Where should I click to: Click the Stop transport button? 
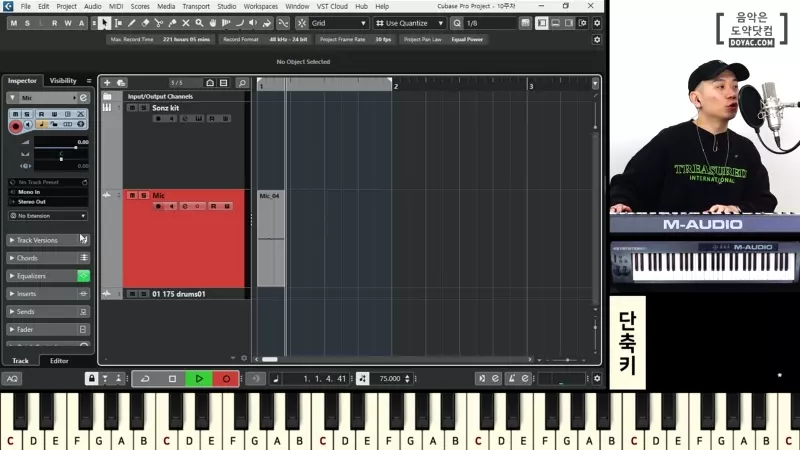[x=172, y=379]
